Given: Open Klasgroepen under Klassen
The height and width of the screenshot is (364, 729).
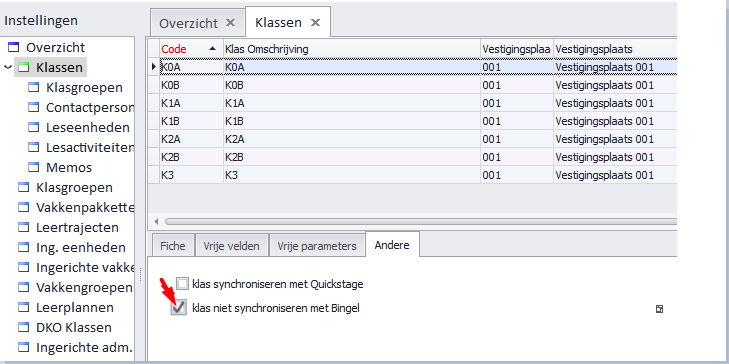Looking at the screenshot, I should [84, 87].
